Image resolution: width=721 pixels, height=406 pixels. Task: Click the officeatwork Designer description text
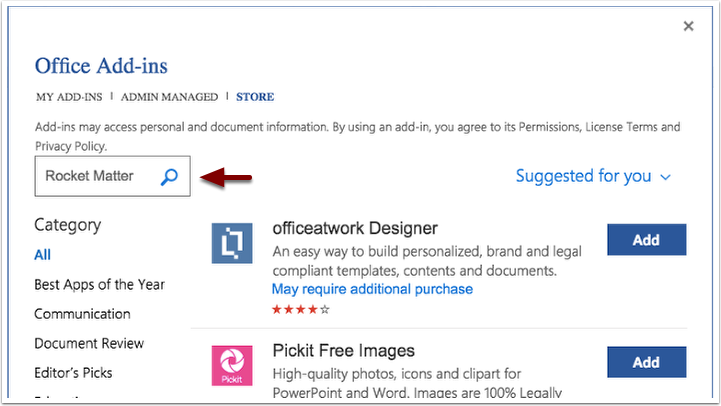tap(427, 261)
